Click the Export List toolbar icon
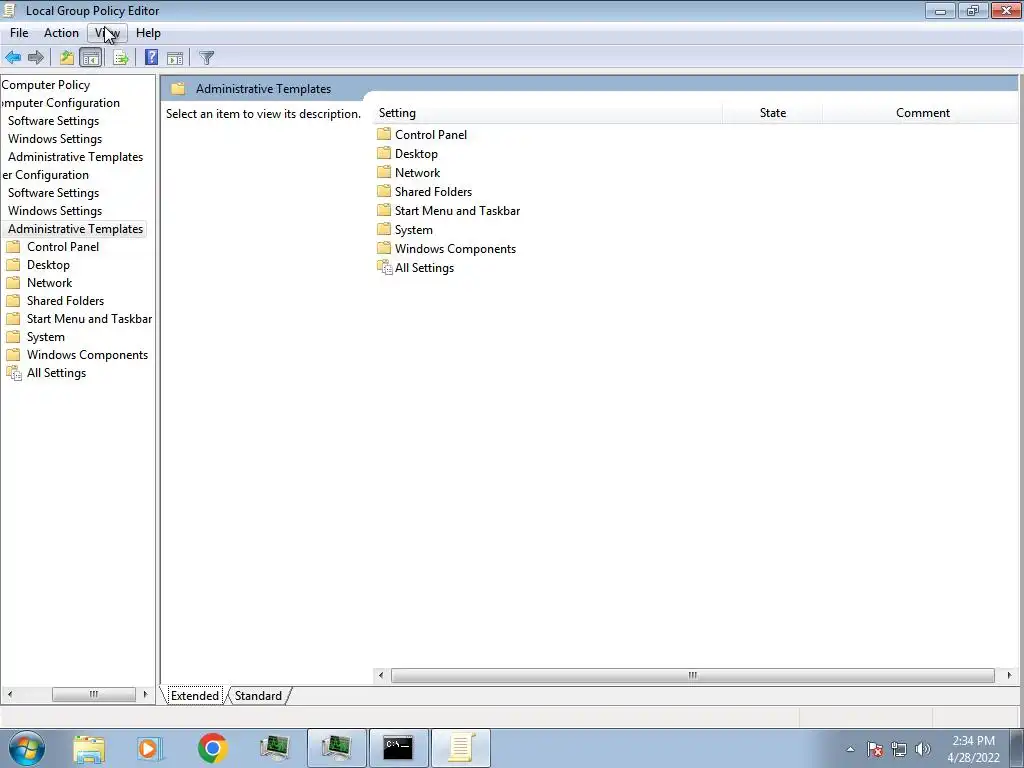Image resolution: width=1024 pixels, height=768 pixels. coord(121,57)
